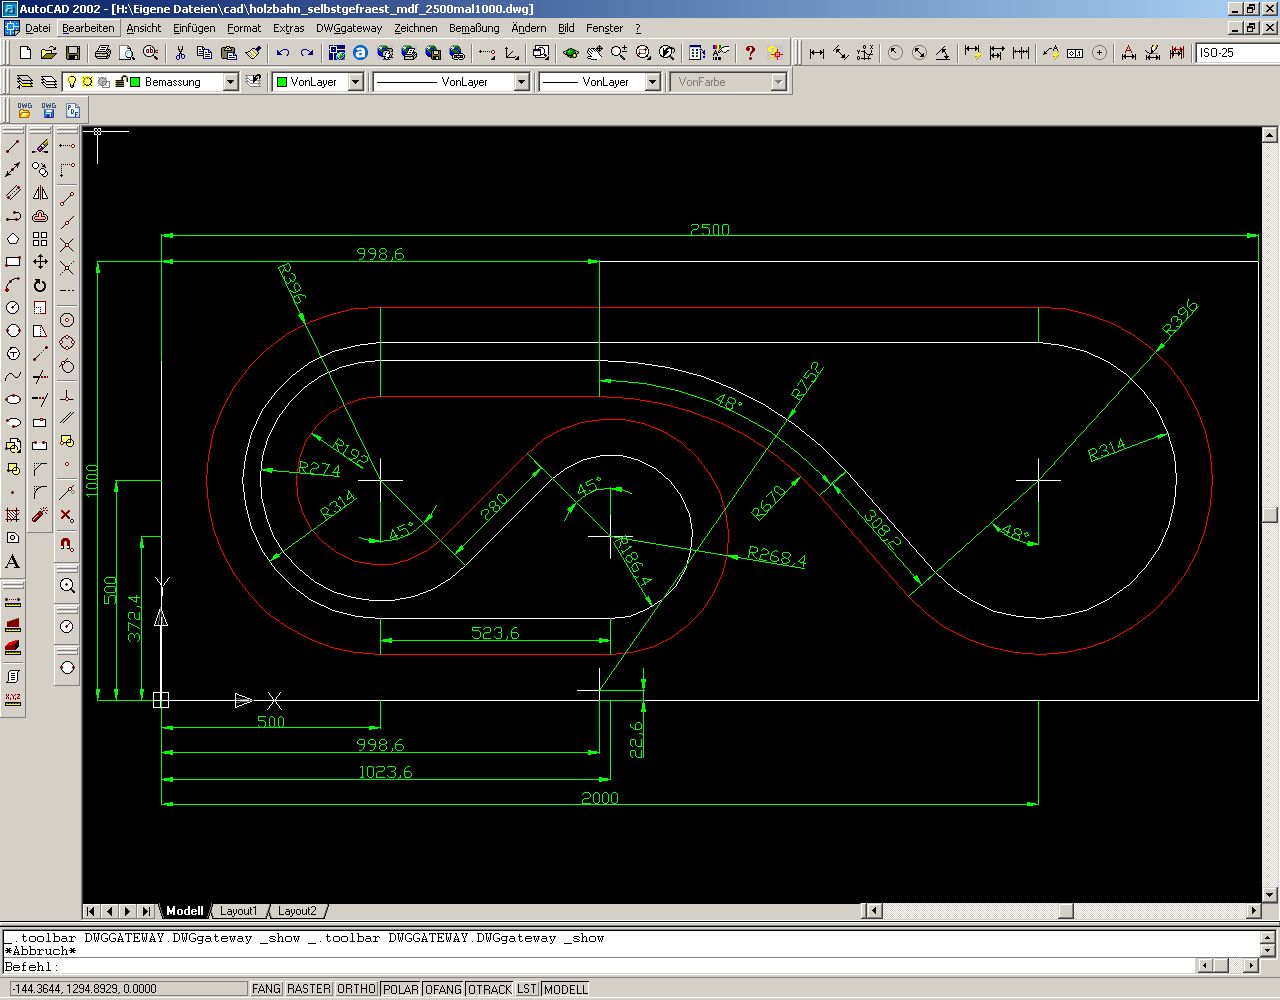Viewport: 1280px width, 1000px height.
Task: Click the Radius Dimension icon
Action: point(895,53)
